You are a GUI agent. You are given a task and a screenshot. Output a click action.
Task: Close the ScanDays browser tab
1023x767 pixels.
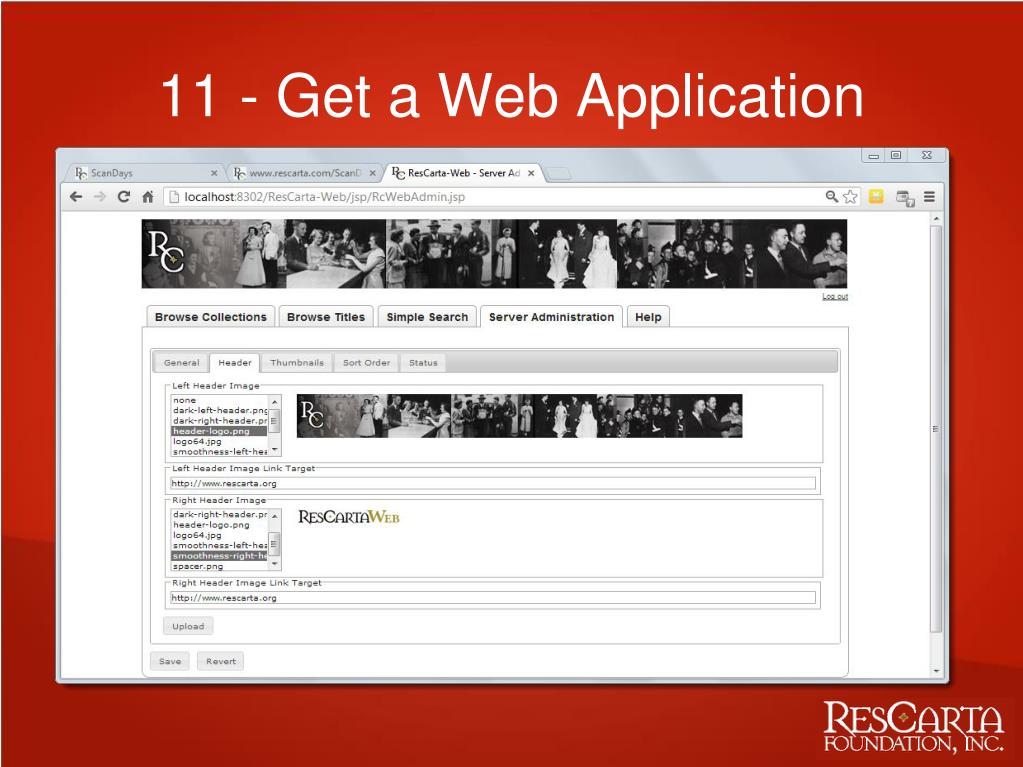click(x=214, y=173)
